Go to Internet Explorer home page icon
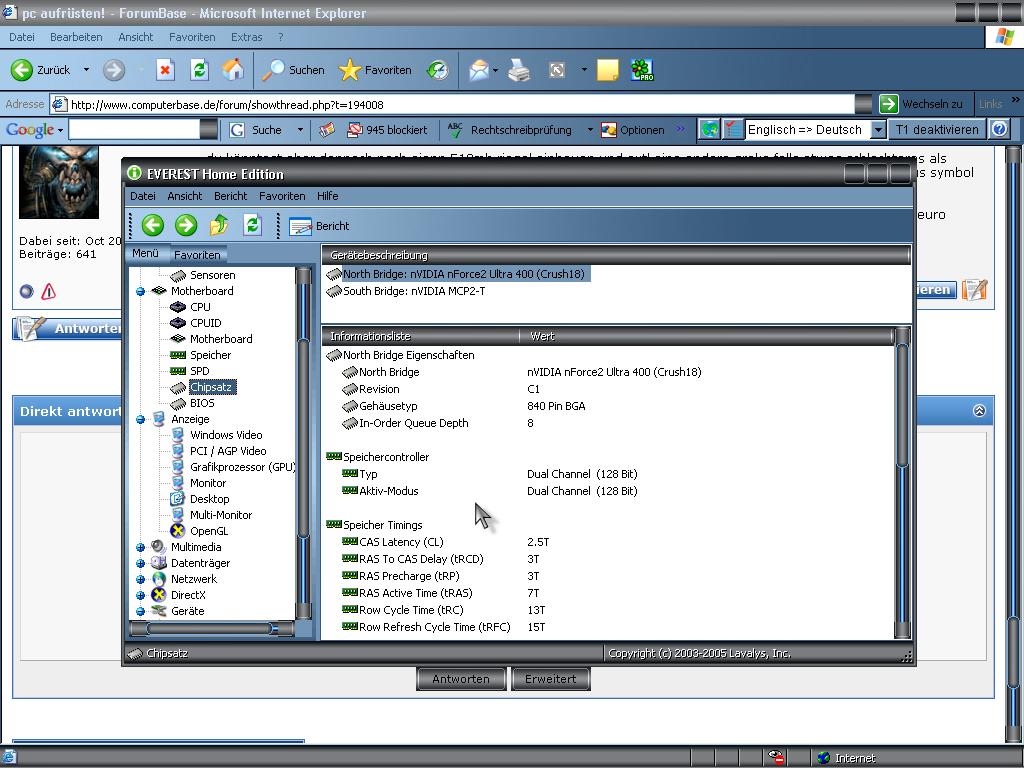 pyautogui.click(x=233, y=70)
